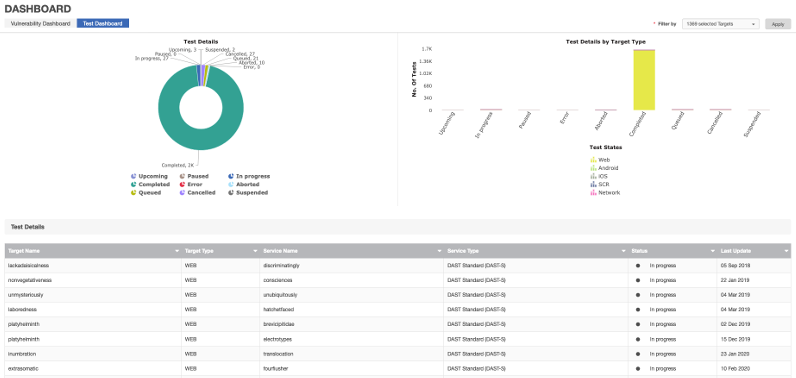The image size is (796, 378).
Task: Open the Status column filter arrow
Action: click(x=712, y=251)
